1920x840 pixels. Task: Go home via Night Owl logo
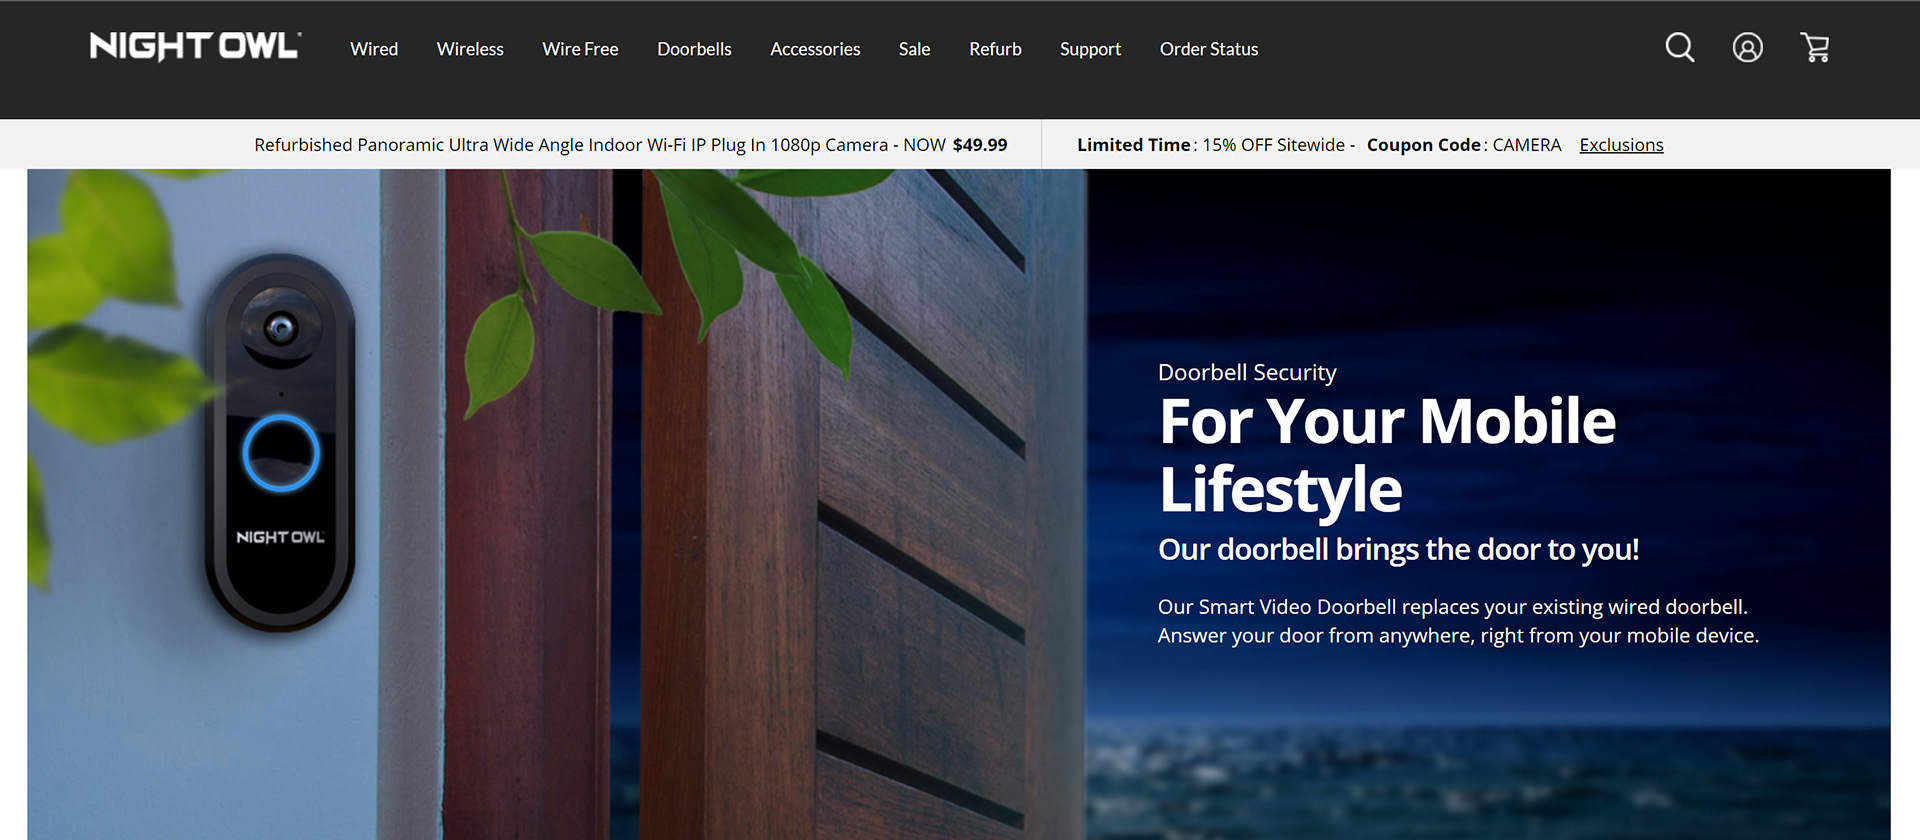point(195,46)
